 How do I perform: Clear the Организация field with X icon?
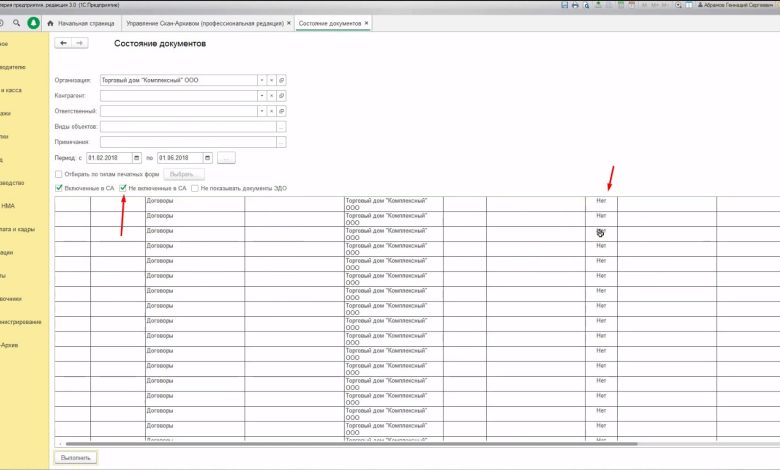tap(272, 80)
